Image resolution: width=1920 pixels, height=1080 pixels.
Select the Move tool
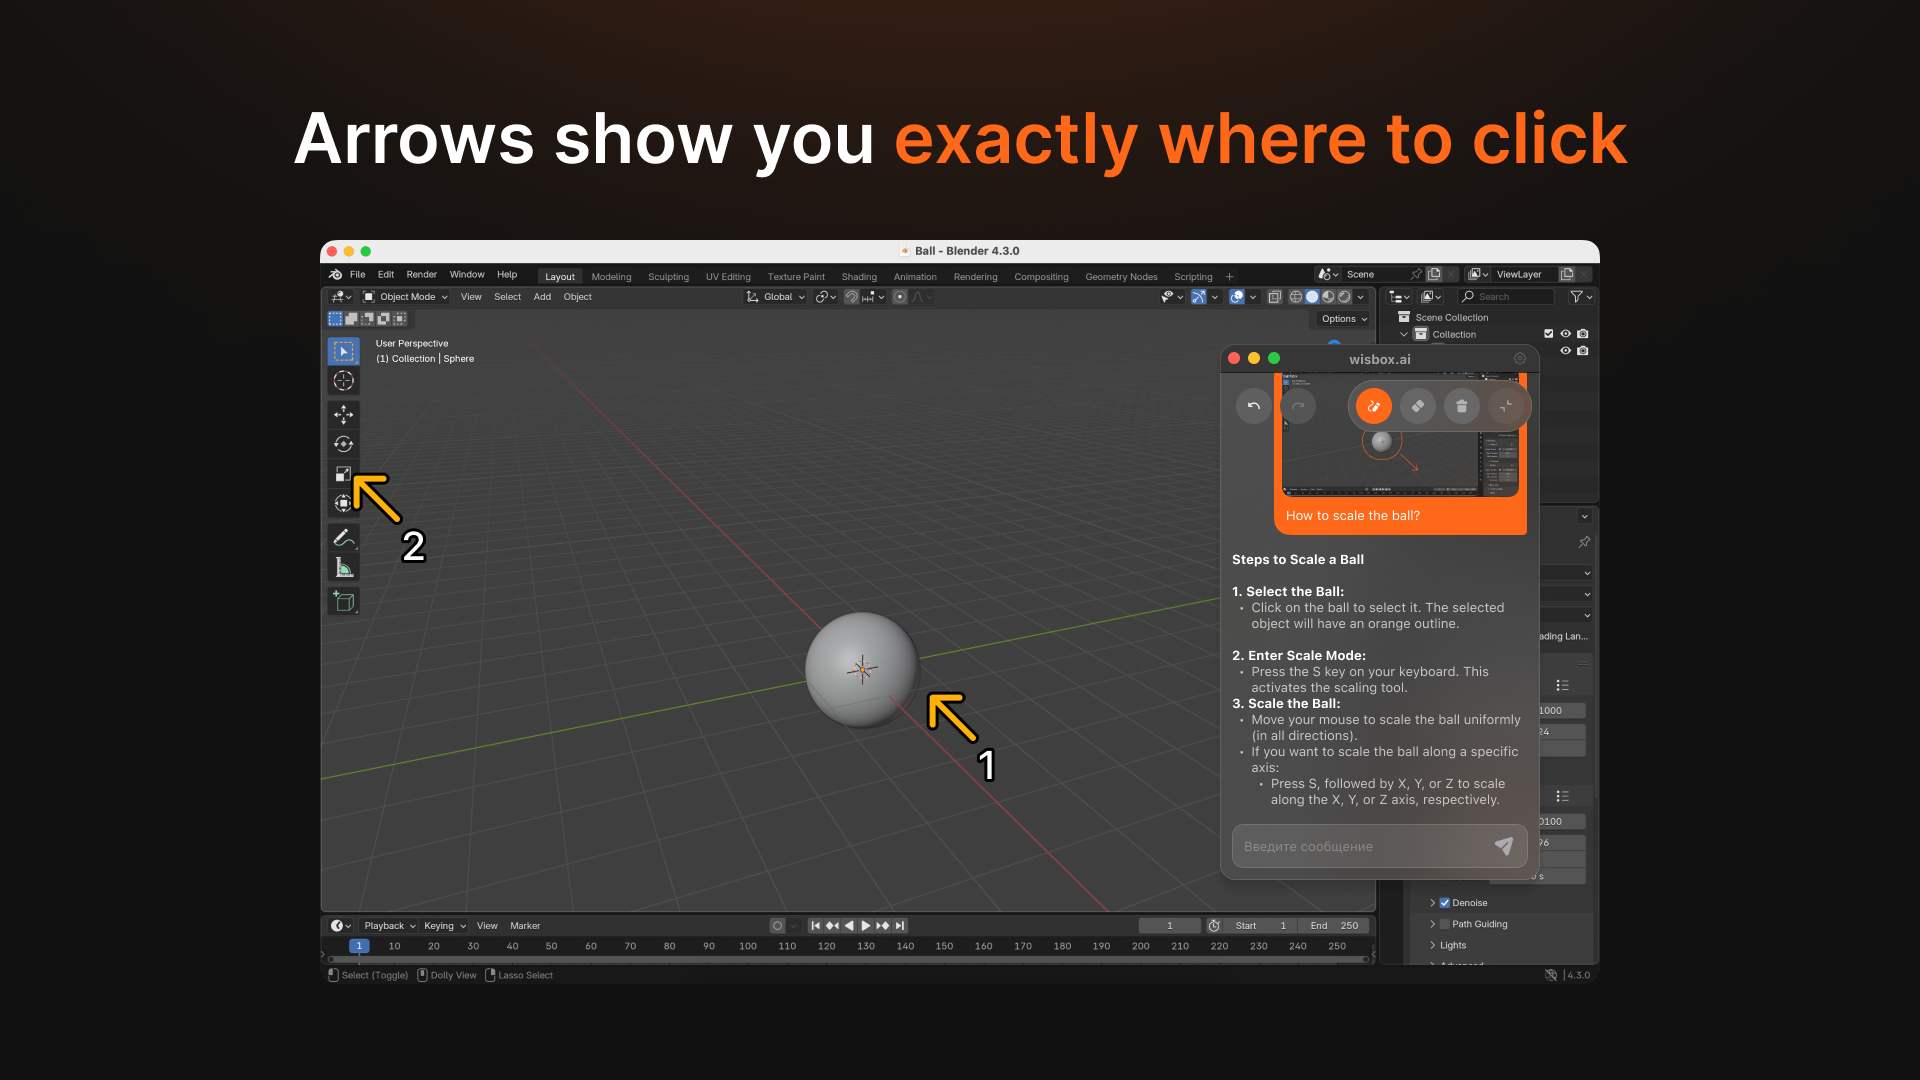coord(343,414)
